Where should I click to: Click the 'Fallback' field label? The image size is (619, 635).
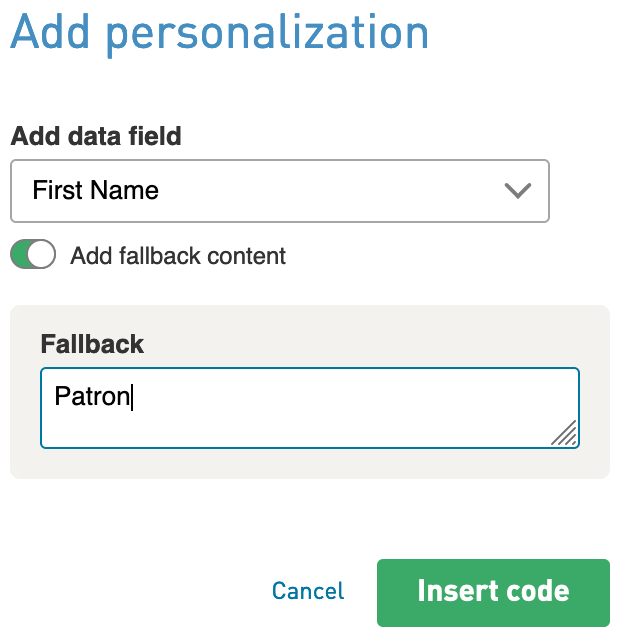pos(92,344)
